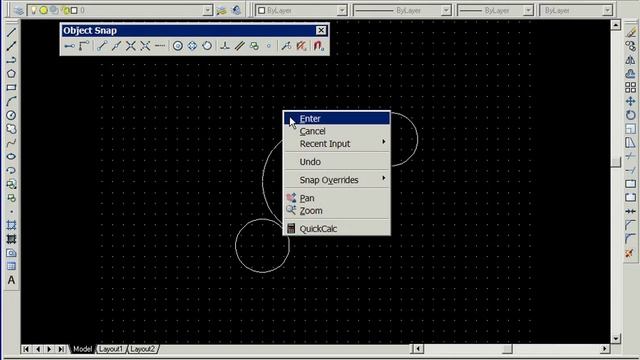The width and height of the screenshot is (640, 360).
Task: Open the Color Control ByLayer dropdown
Action: coord(342,10)
